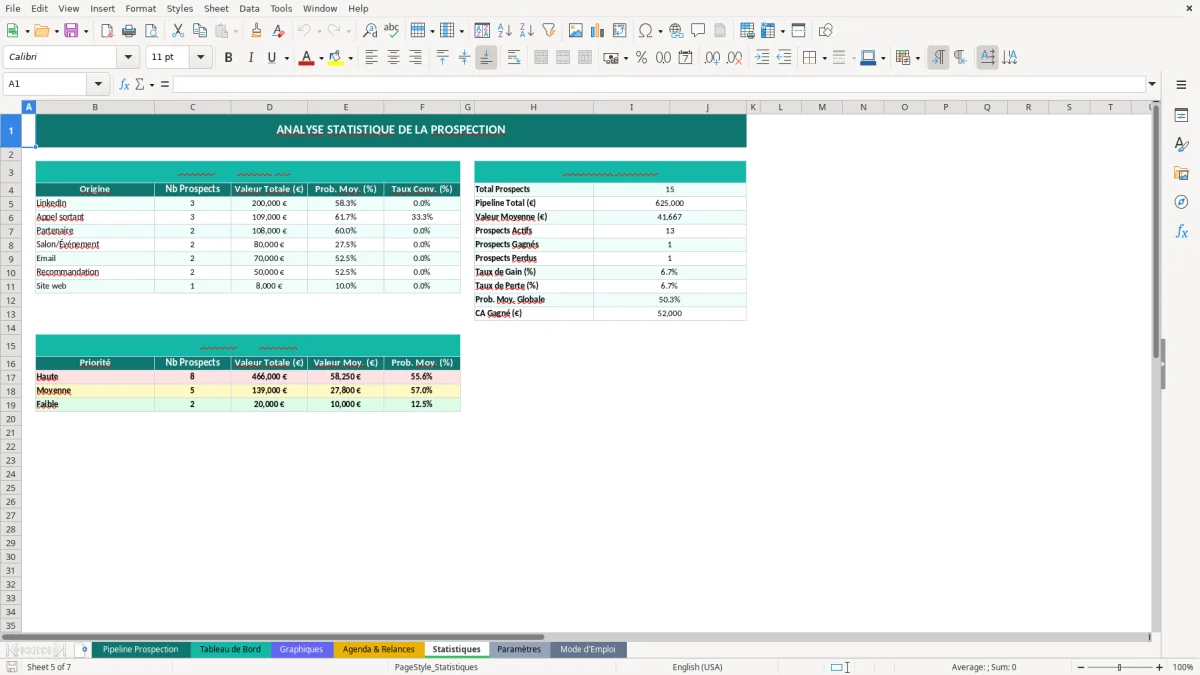The height and width of the screenshot is (675, 1200).
Task: Toggle underline formatting
Action: tap(271, 58)
